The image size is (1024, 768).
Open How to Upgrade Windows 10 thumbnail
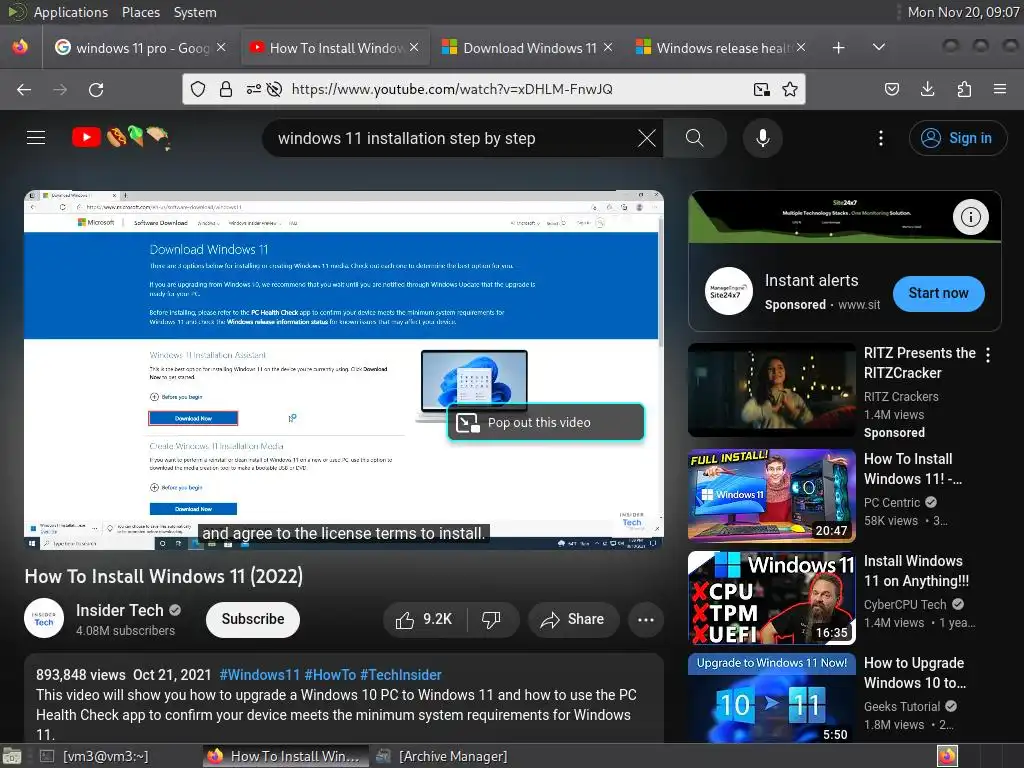[x=771, y=698]
